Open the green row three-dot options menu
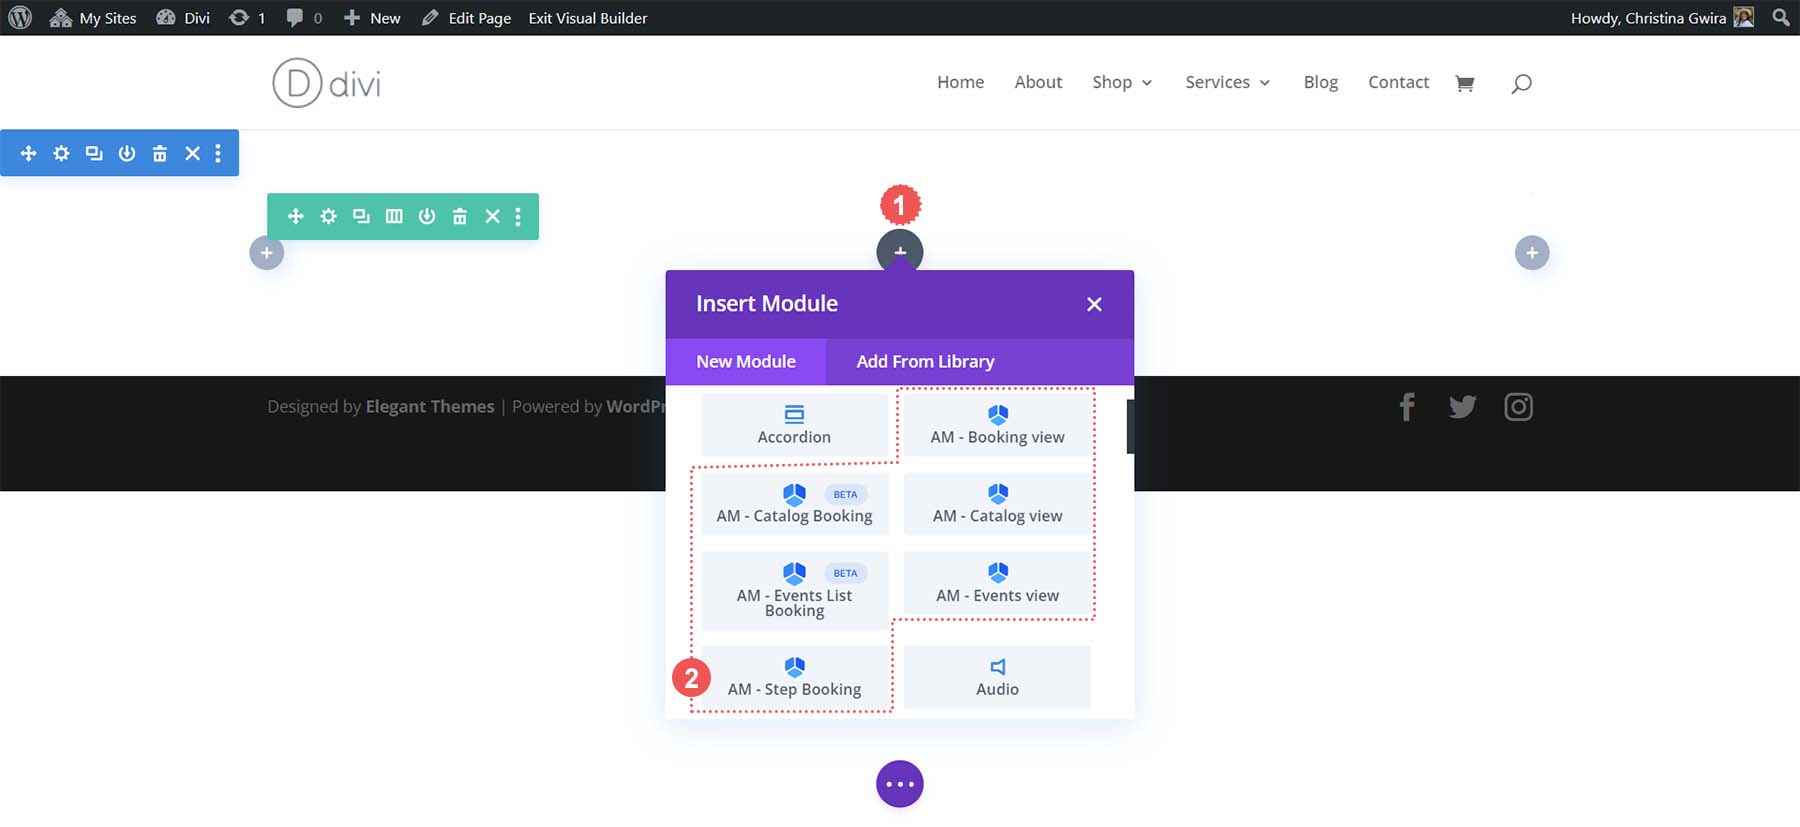Viewport: 1800px width, 827px height. click(x=517, y=216)
